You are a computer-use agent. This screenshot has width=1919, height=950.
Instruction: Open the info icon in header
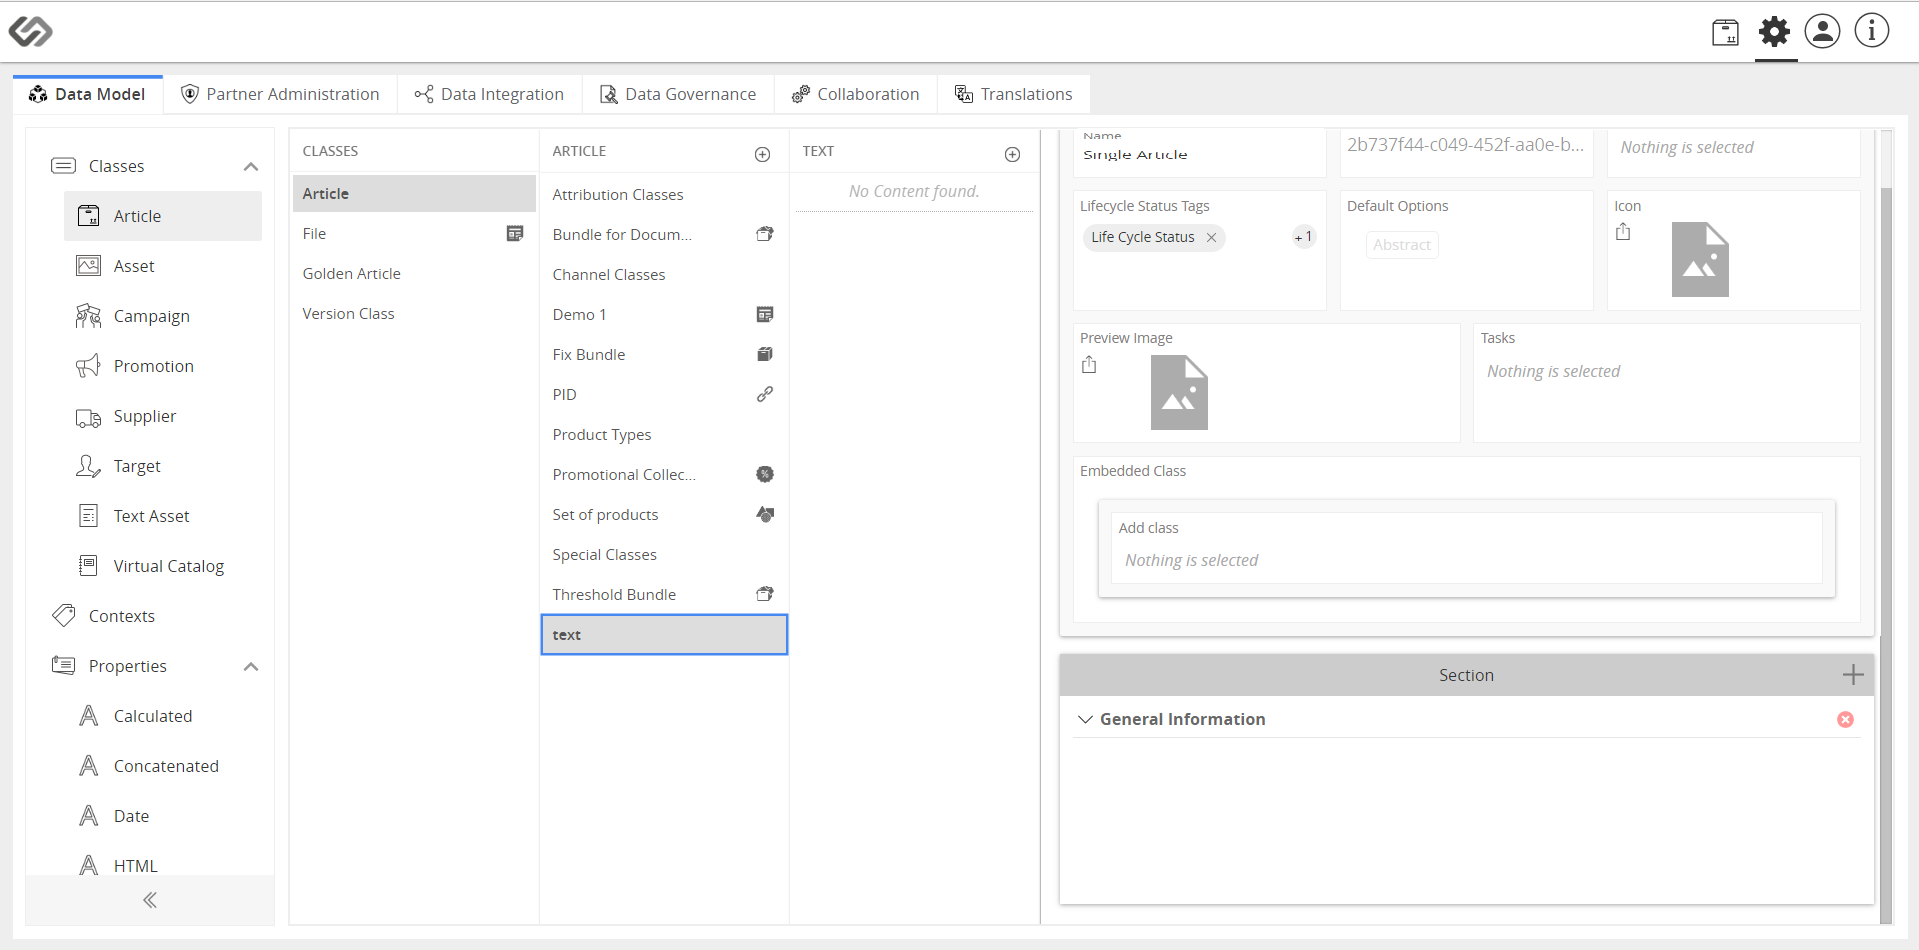click(1872, 31)
